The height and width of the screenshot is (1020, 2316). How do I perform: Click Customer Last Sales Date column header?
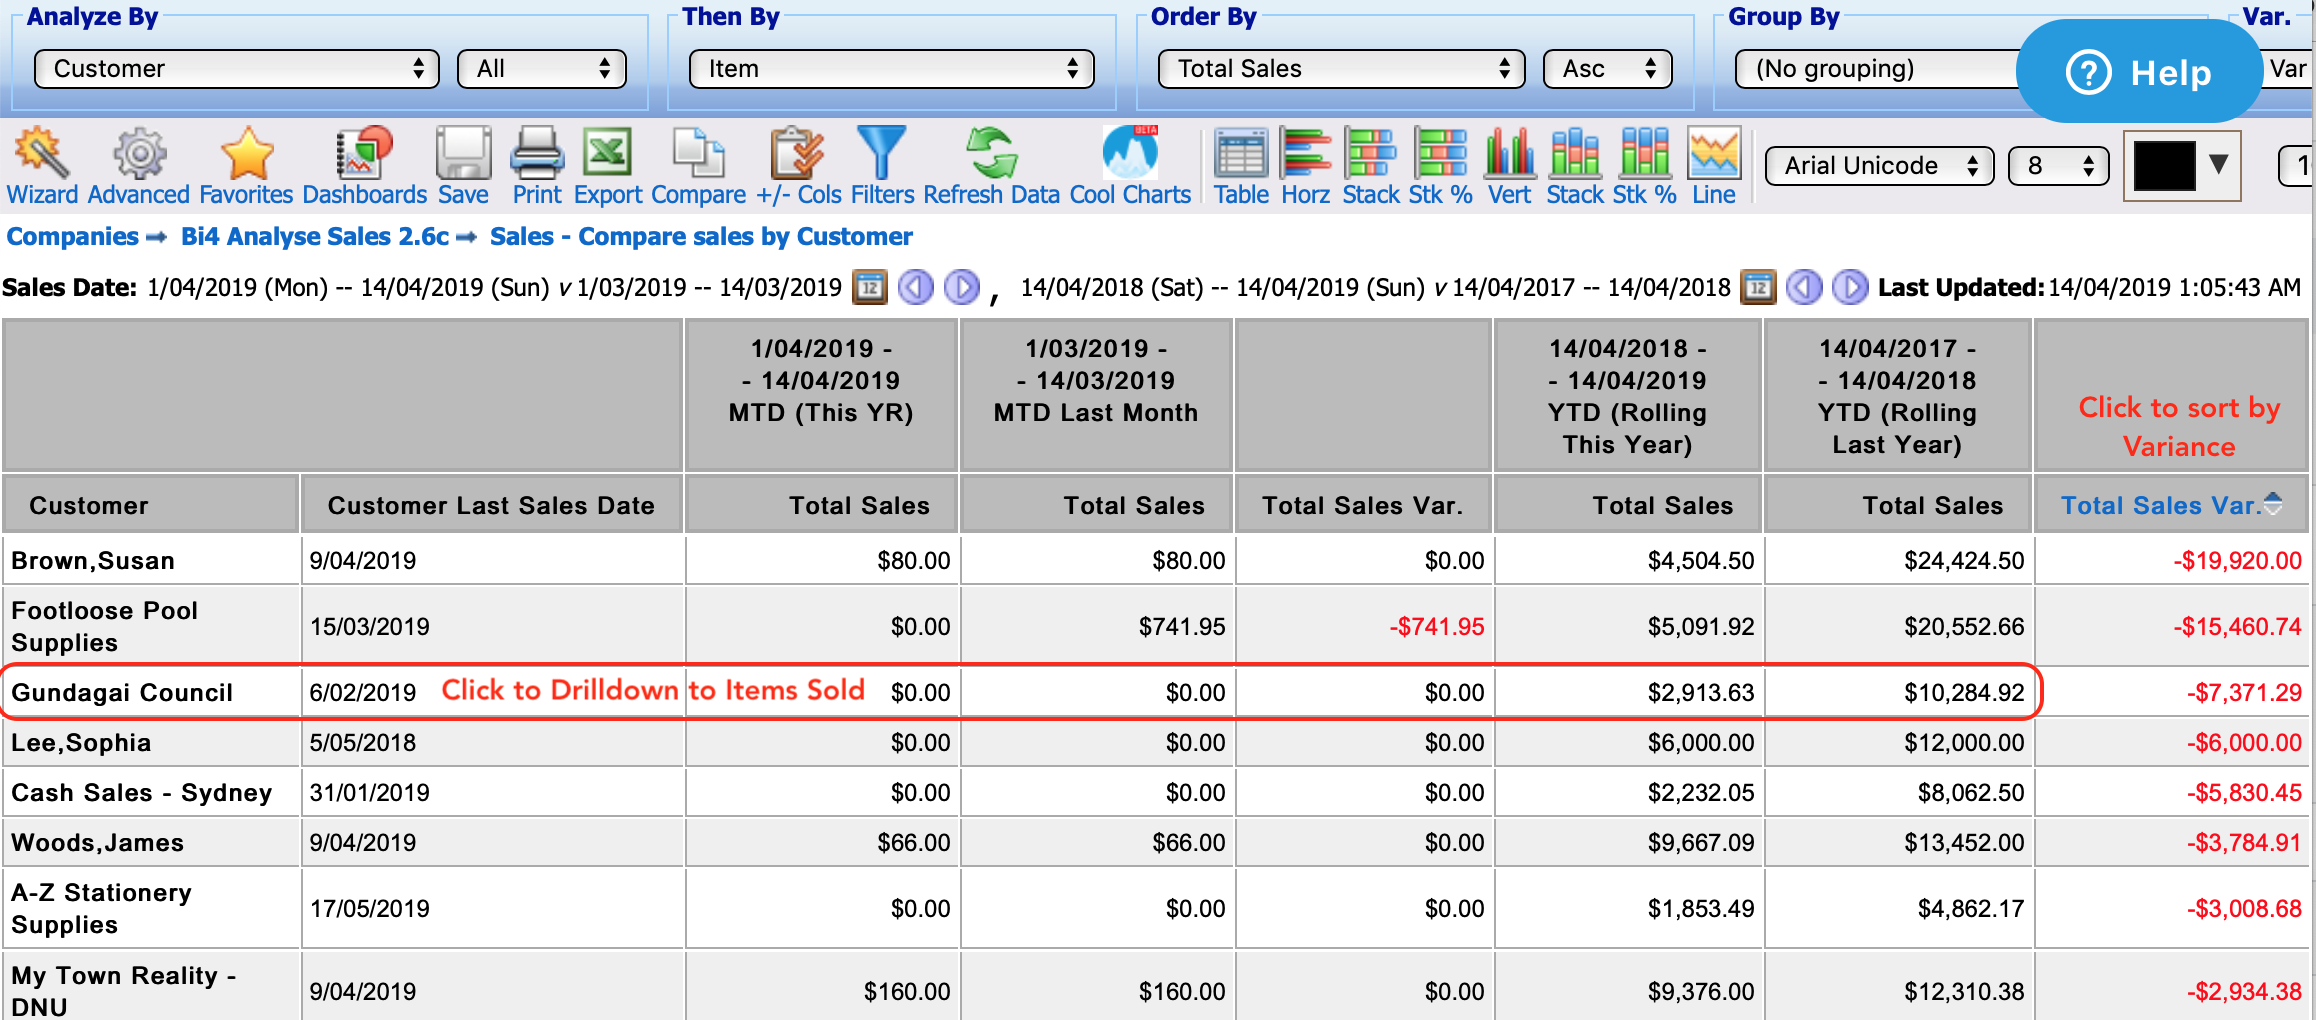491,505
